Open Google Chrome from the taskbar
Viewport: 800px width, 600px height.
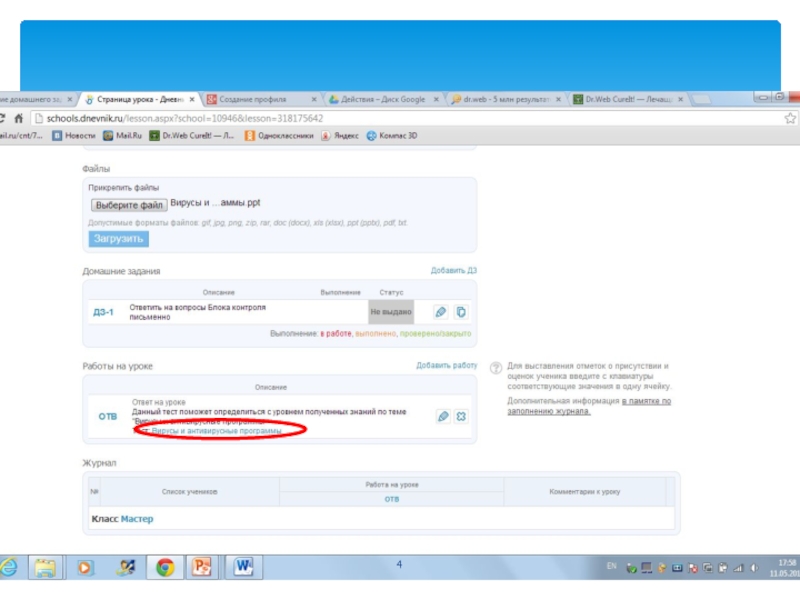point(164,567)
